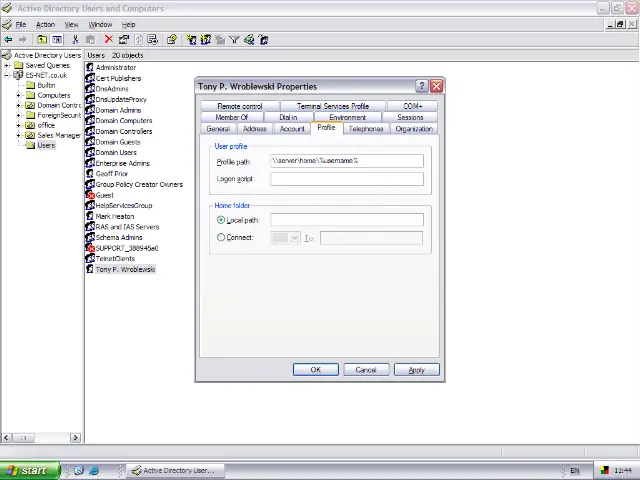
Task: Expand the ForeignSecurityPrincipals tree node
Action: [18, 115]
